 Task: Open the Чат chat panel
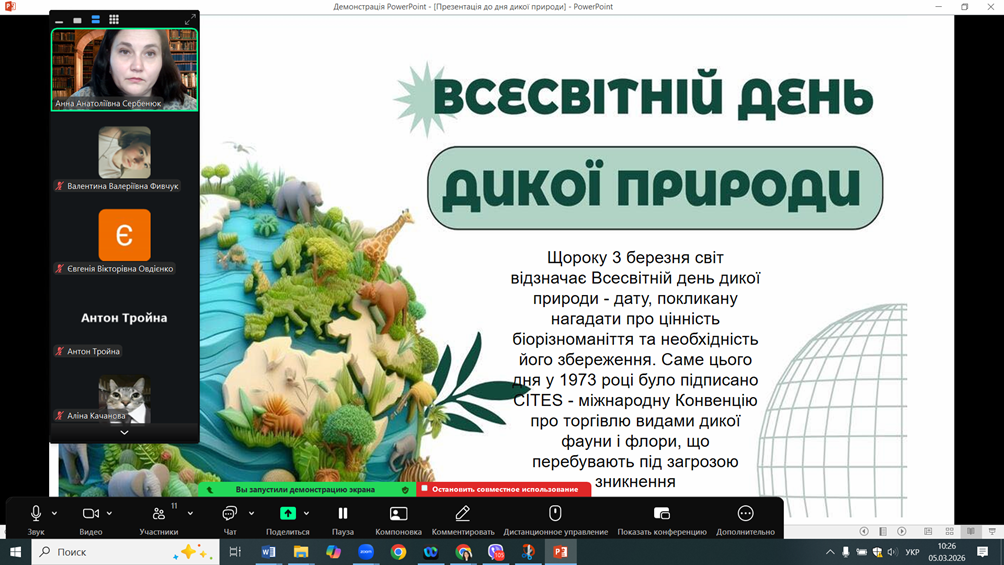point(229,520)
